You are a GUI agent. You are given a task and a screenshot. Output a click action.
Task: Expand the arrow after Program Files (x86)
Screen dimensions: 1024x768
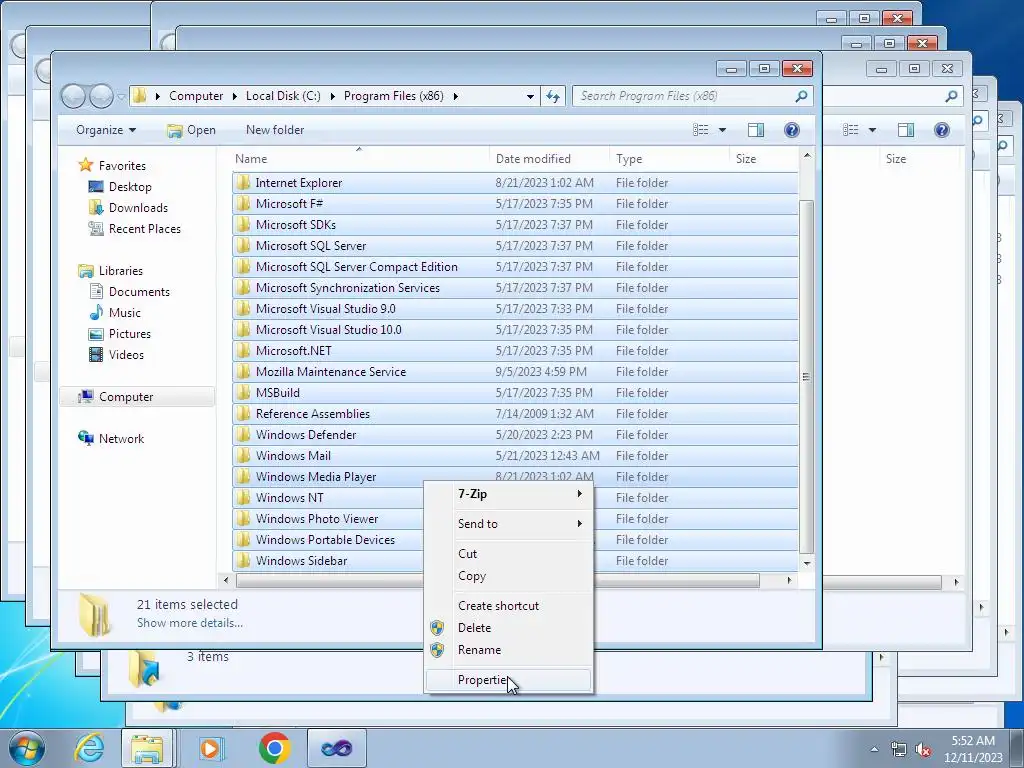(x=455, y=97)
